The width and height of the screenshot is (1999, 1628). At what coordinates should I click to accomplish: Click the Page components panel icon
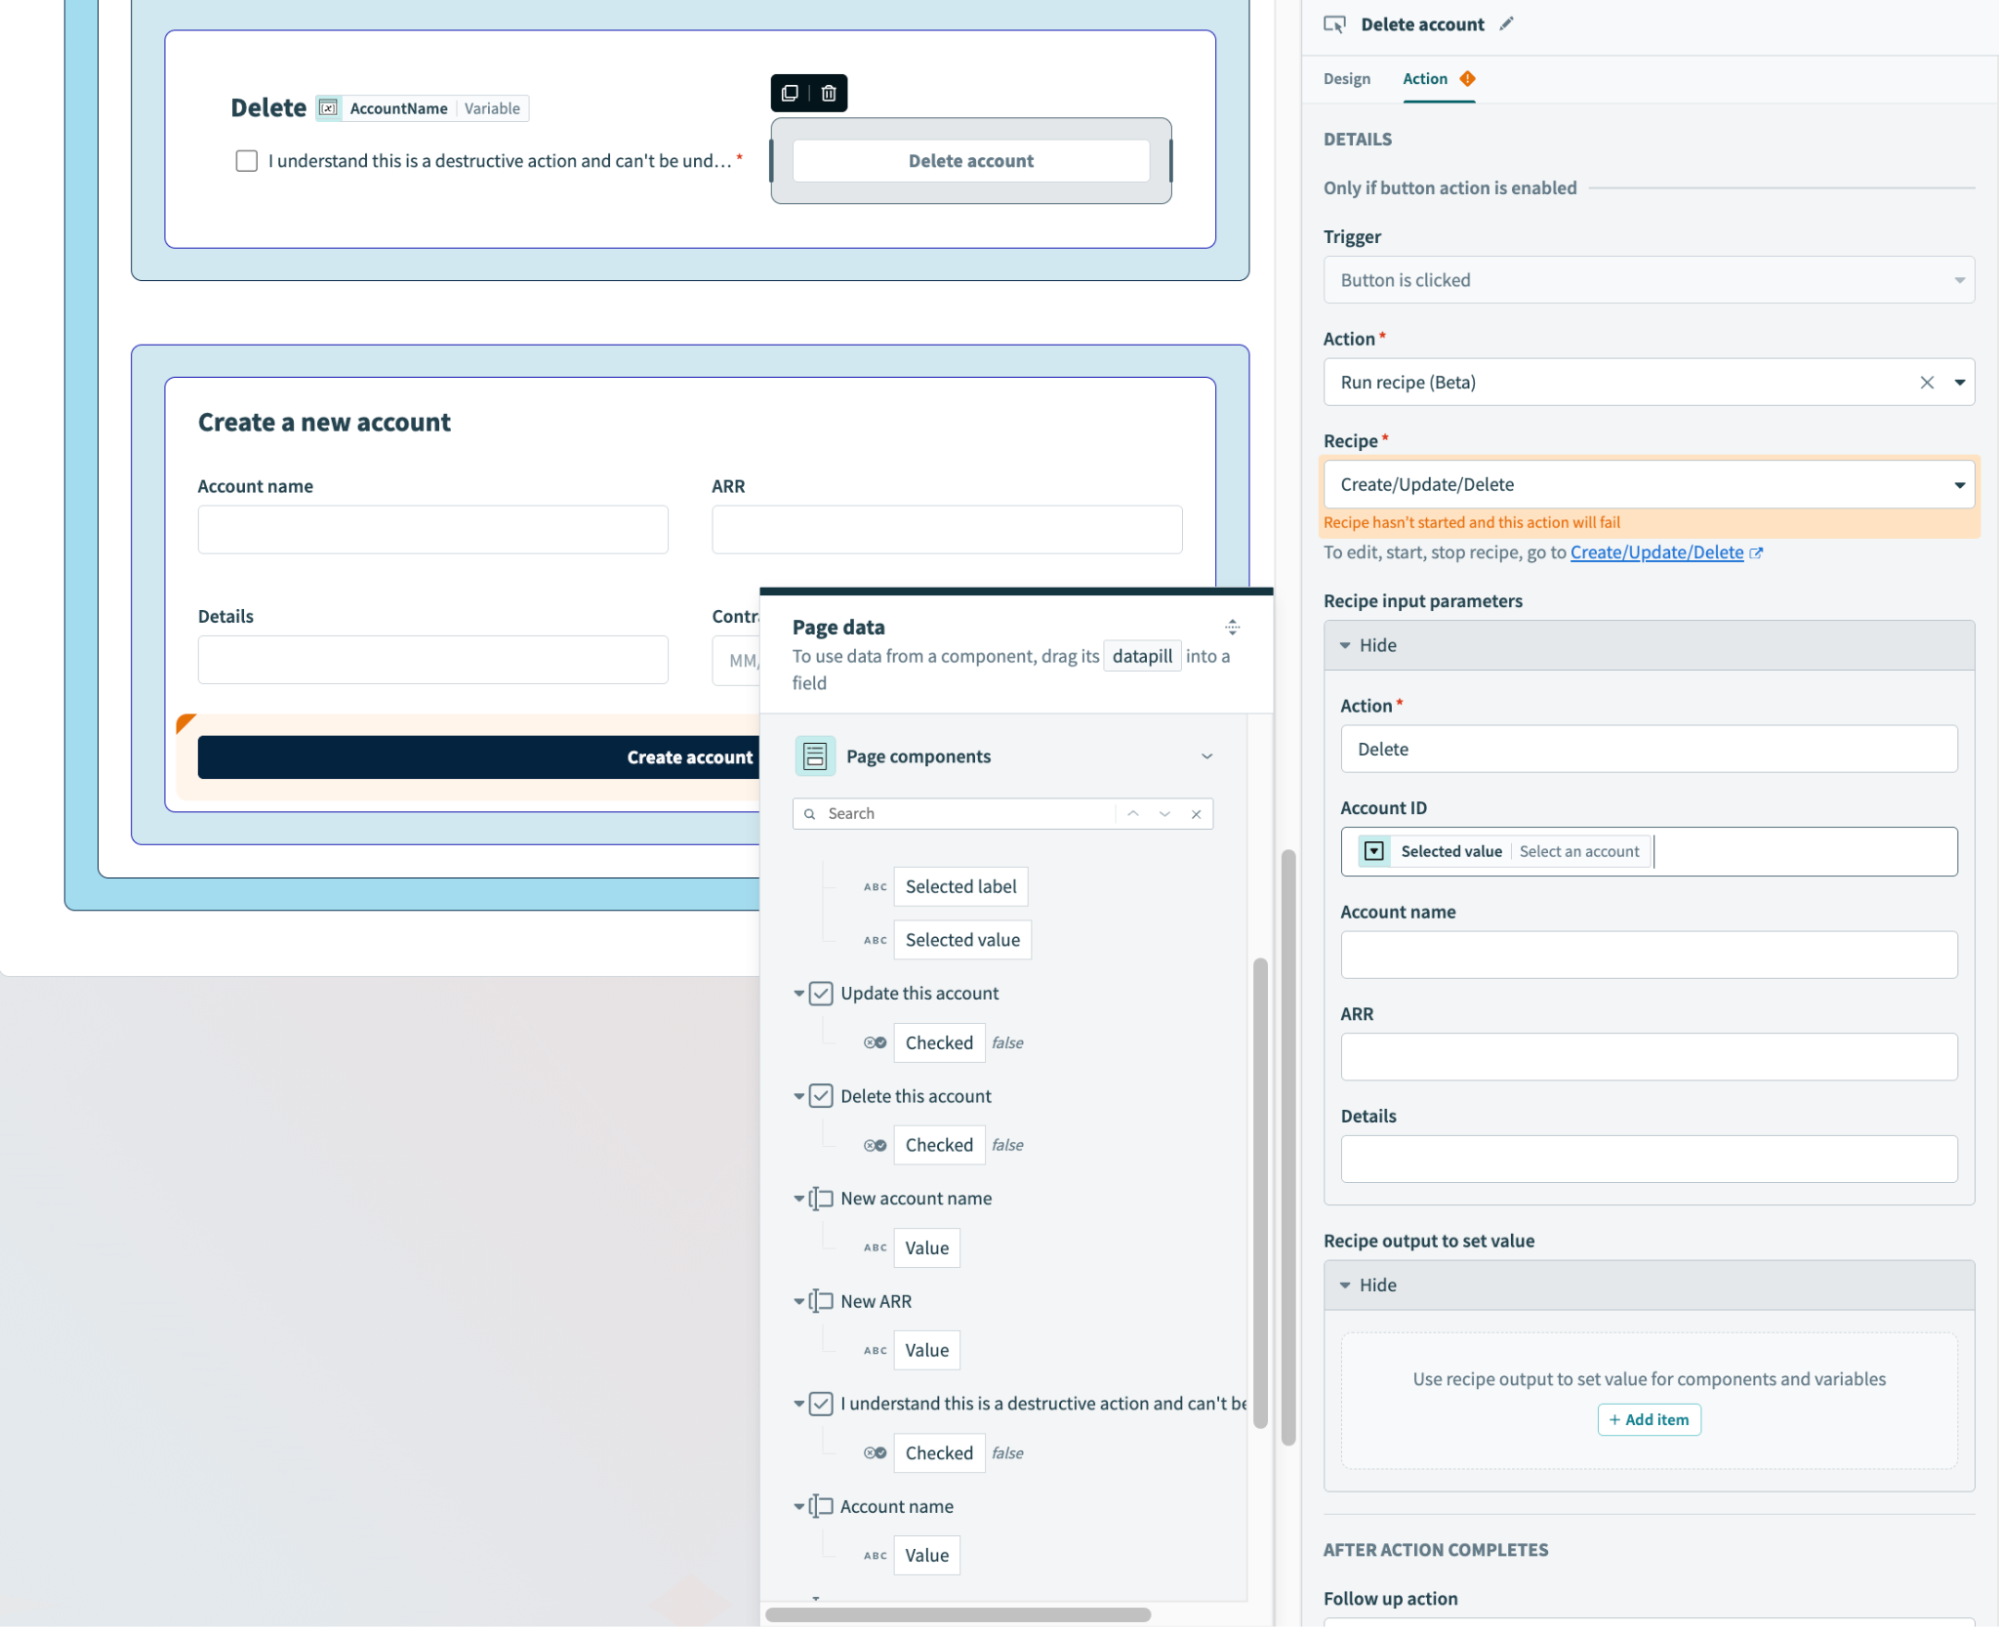pos(815,756)
